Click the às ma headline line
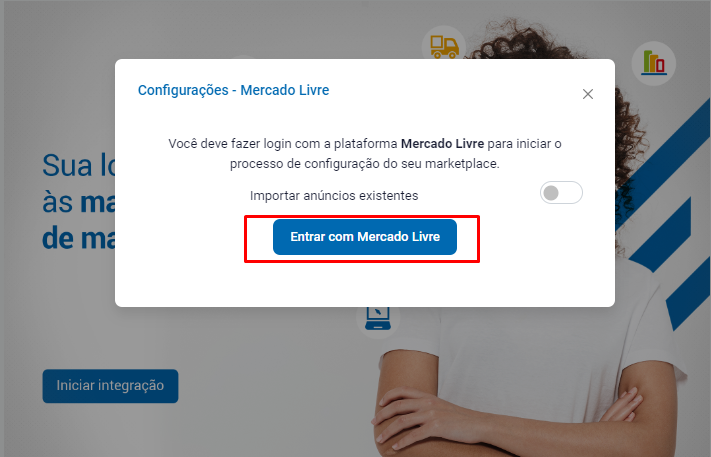 pos(78,202)
